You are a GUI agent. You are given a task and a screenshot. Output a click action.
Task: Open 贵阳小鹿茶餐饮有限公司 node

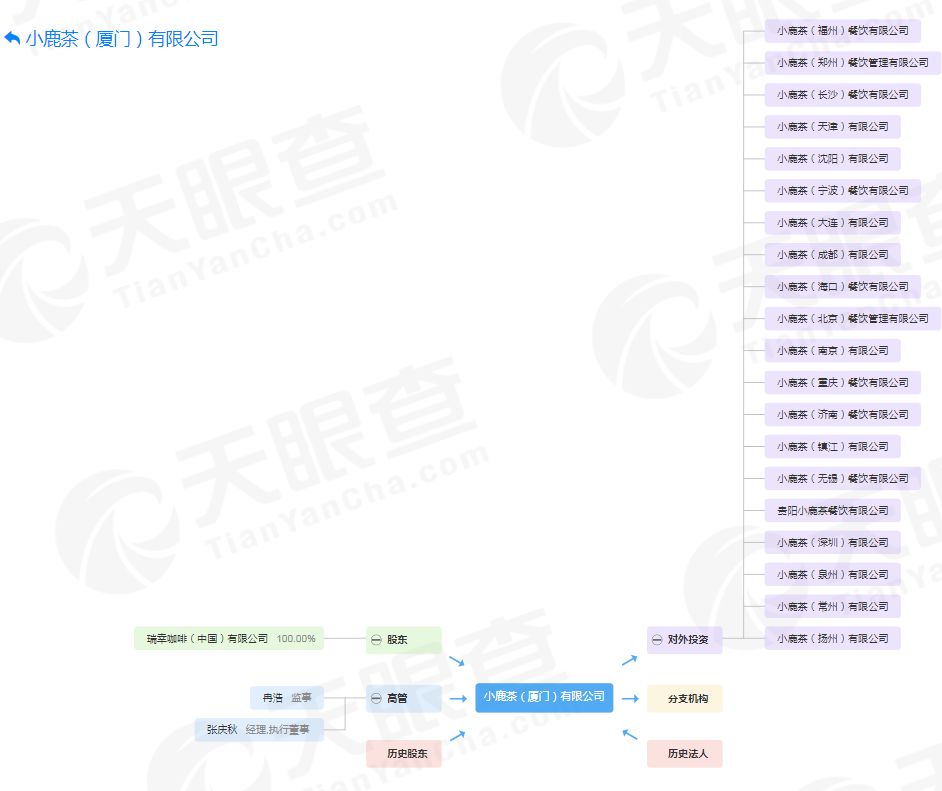833,511
